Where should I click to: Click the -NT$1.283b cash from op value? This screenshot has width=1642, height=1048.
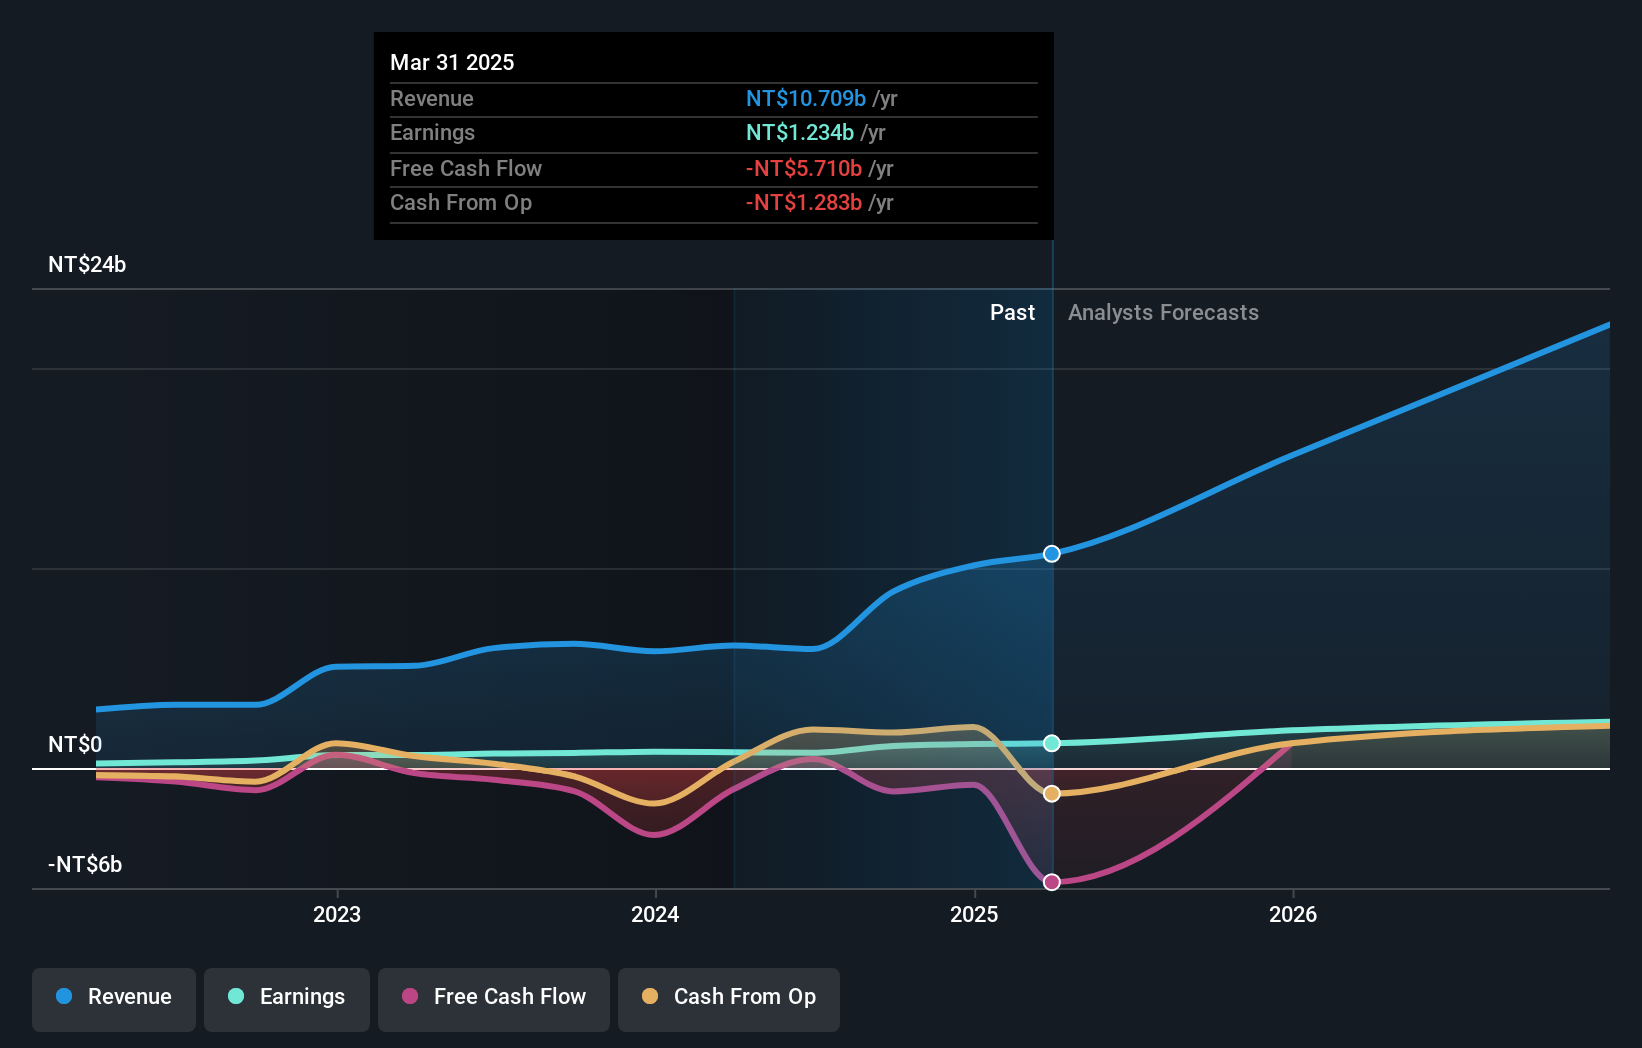click(804, 203)
